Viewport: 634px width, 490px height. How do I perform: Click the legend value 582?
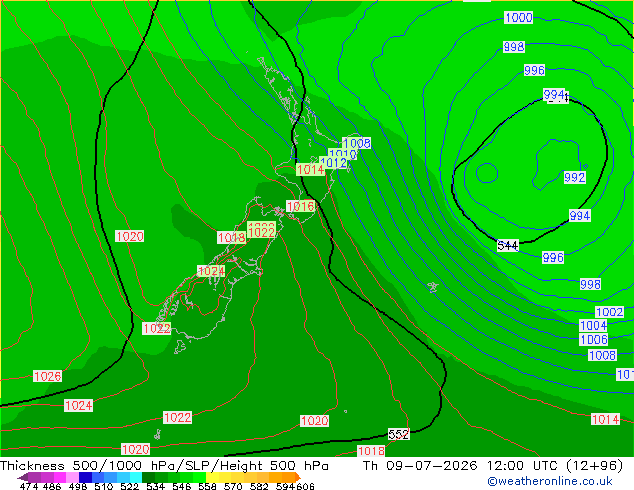[259, 486]
